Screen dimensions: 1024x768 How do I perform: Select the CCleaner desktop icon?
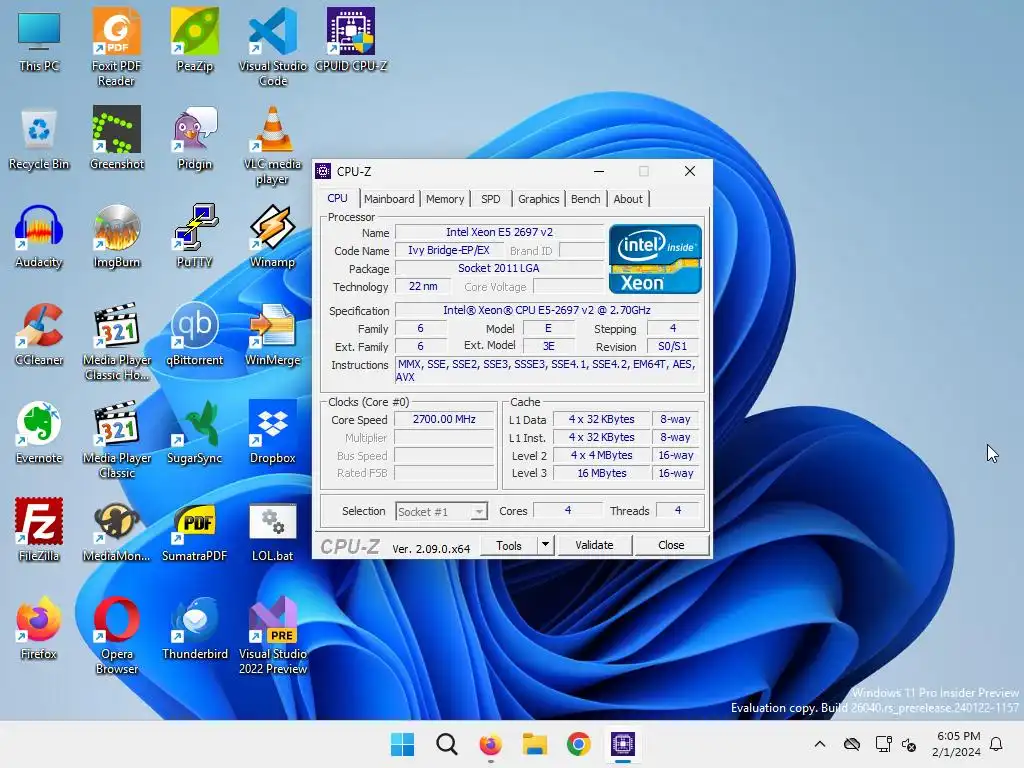pos(39,335)
